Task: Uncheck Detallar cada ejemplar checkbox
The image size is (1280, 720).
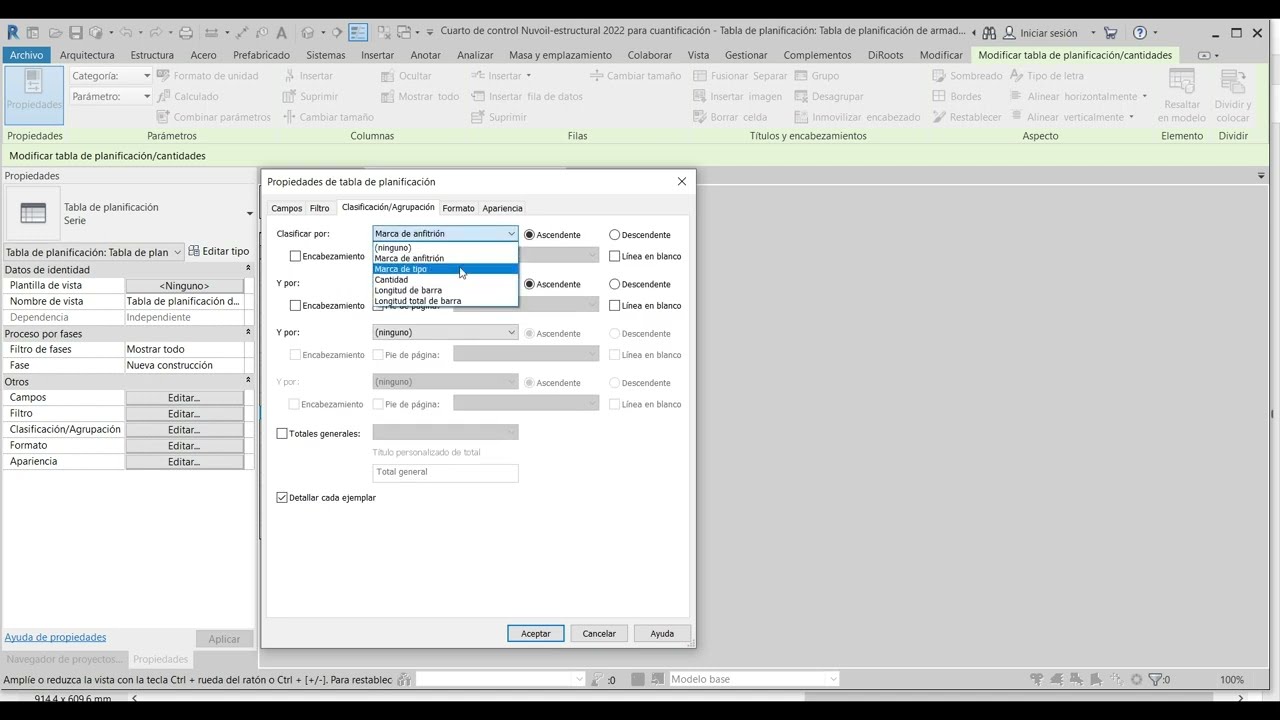Action: click(x=282, y=497)
